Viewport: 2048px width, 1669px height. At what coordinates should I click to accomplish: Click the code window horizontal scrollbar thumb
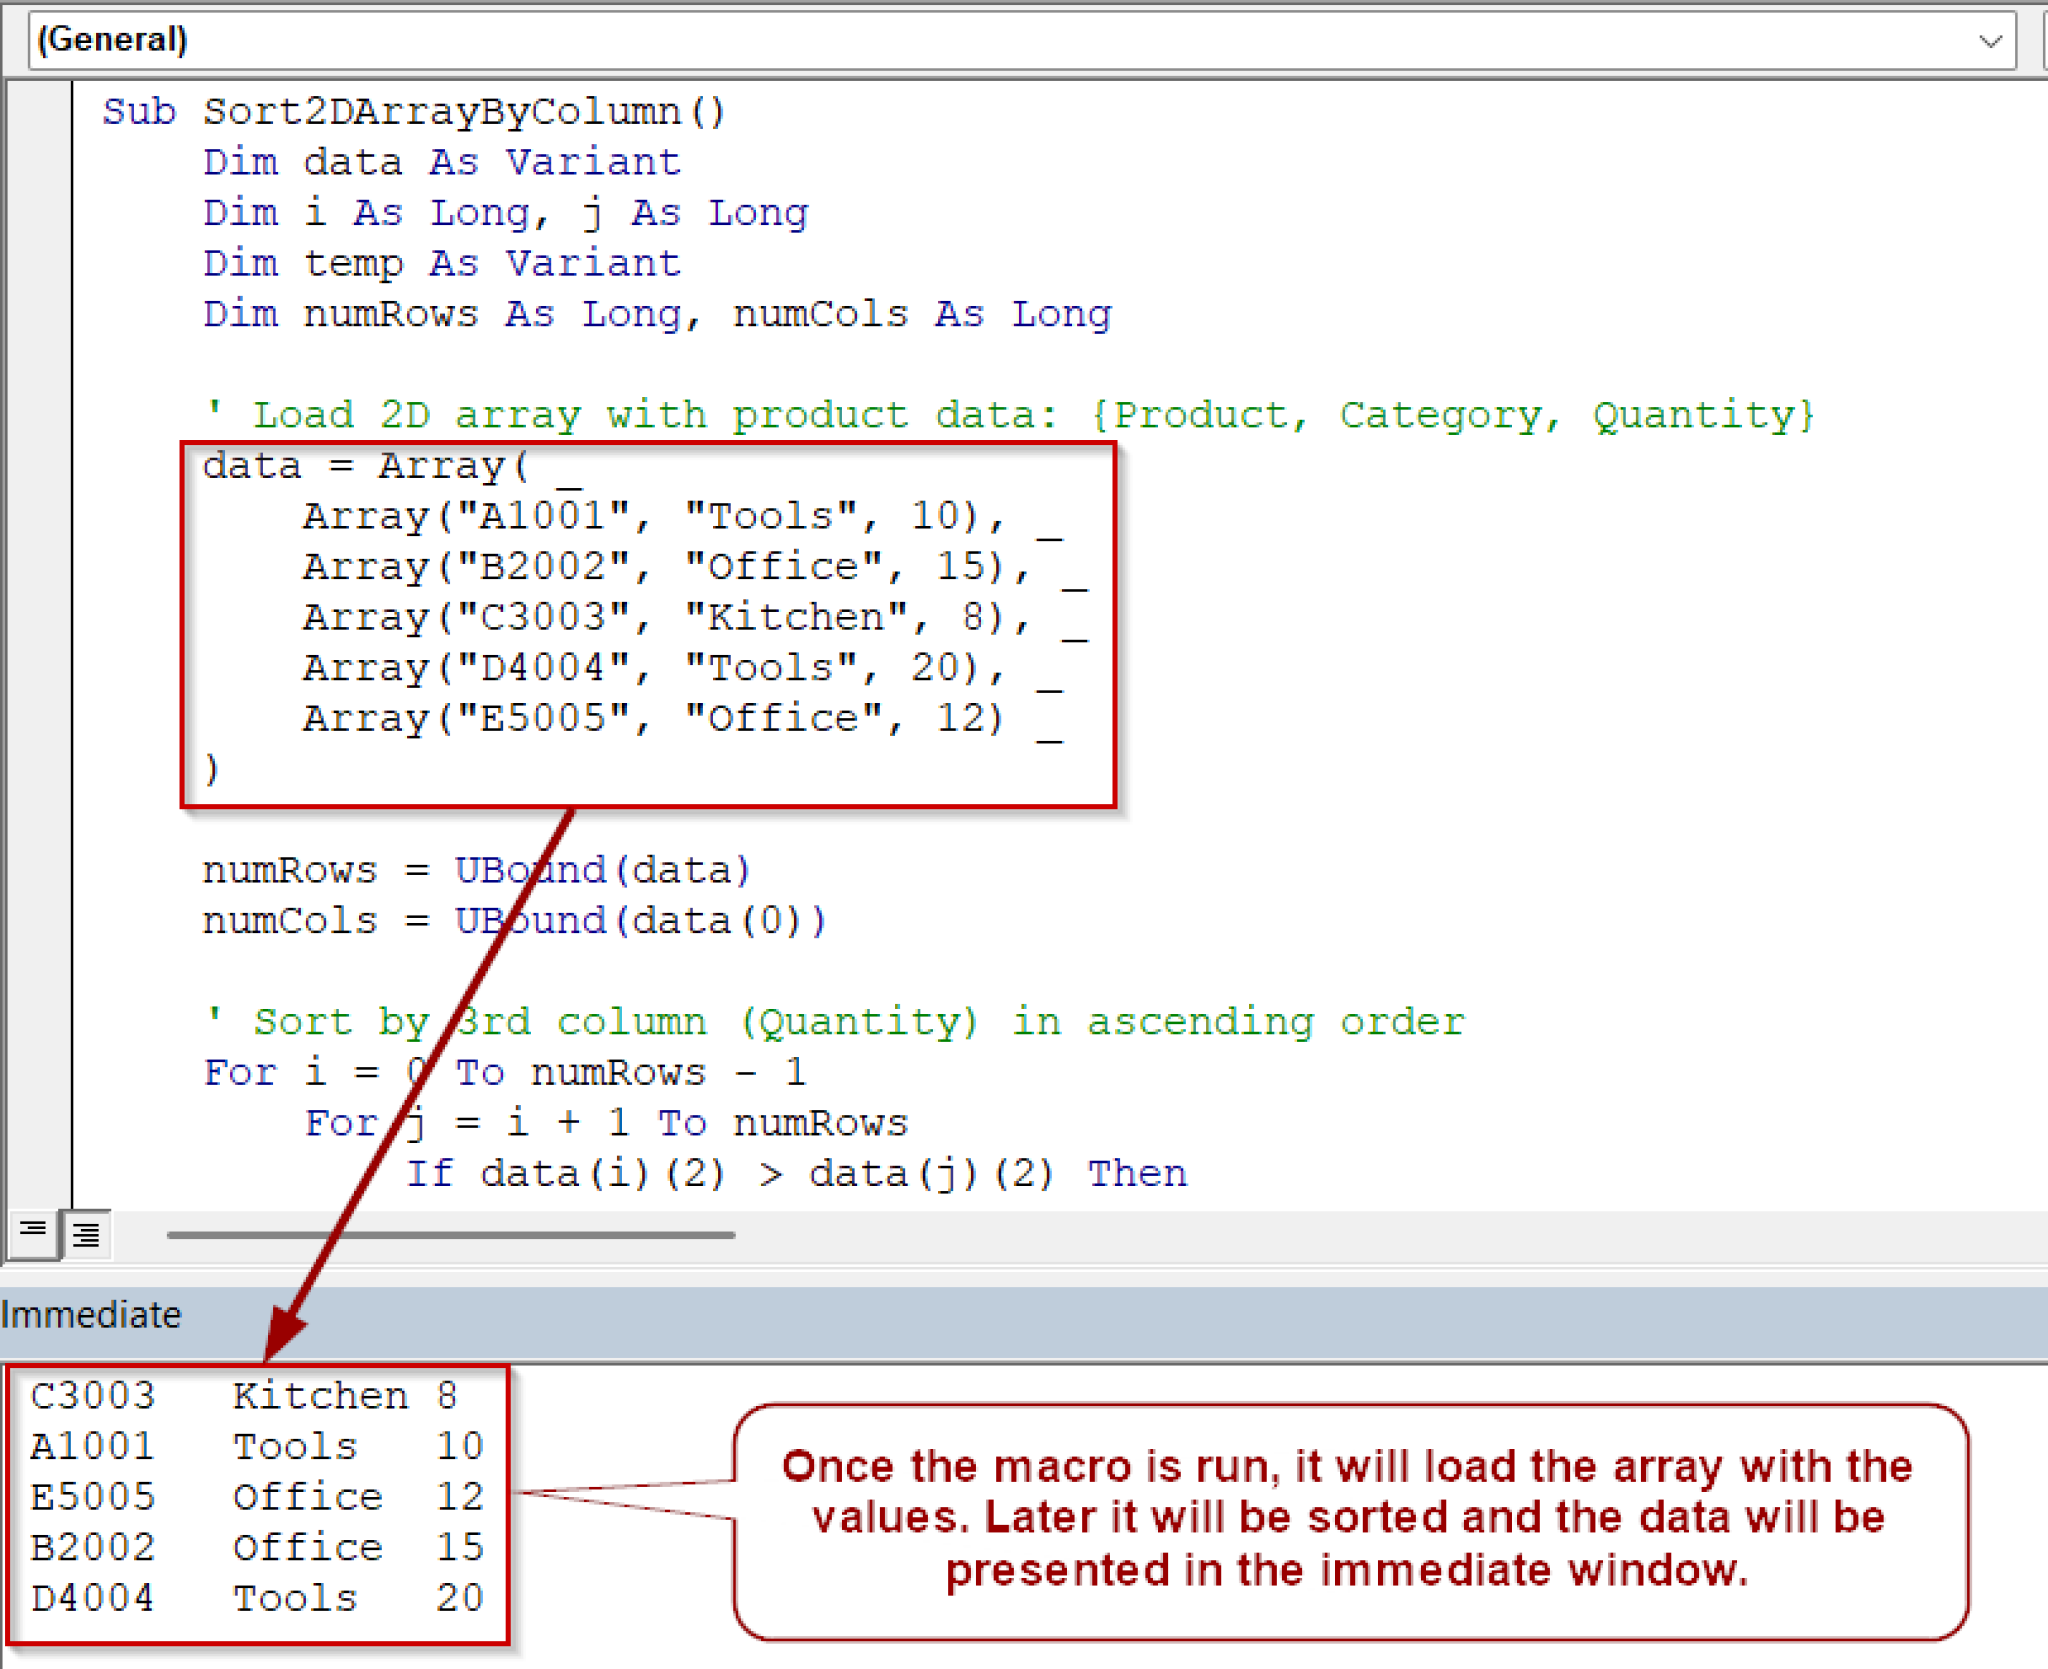pos(450,1235)
